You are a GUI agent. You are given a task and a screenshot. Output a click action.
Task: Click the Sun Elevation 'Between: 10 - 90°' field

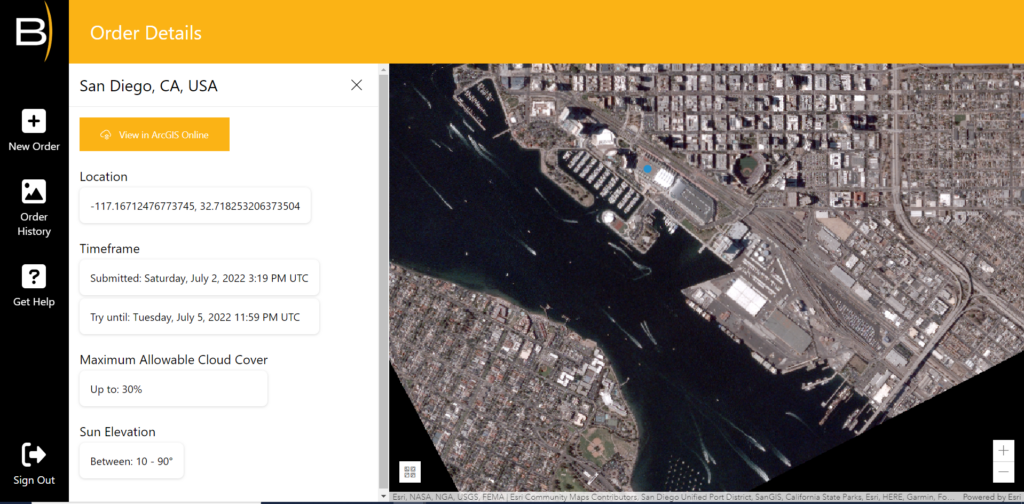point(131,461)
